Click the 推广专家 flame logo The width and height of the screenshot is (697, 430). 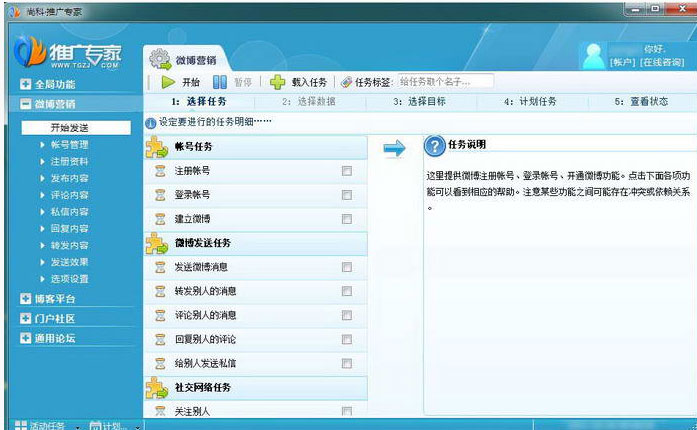(30, 51)
